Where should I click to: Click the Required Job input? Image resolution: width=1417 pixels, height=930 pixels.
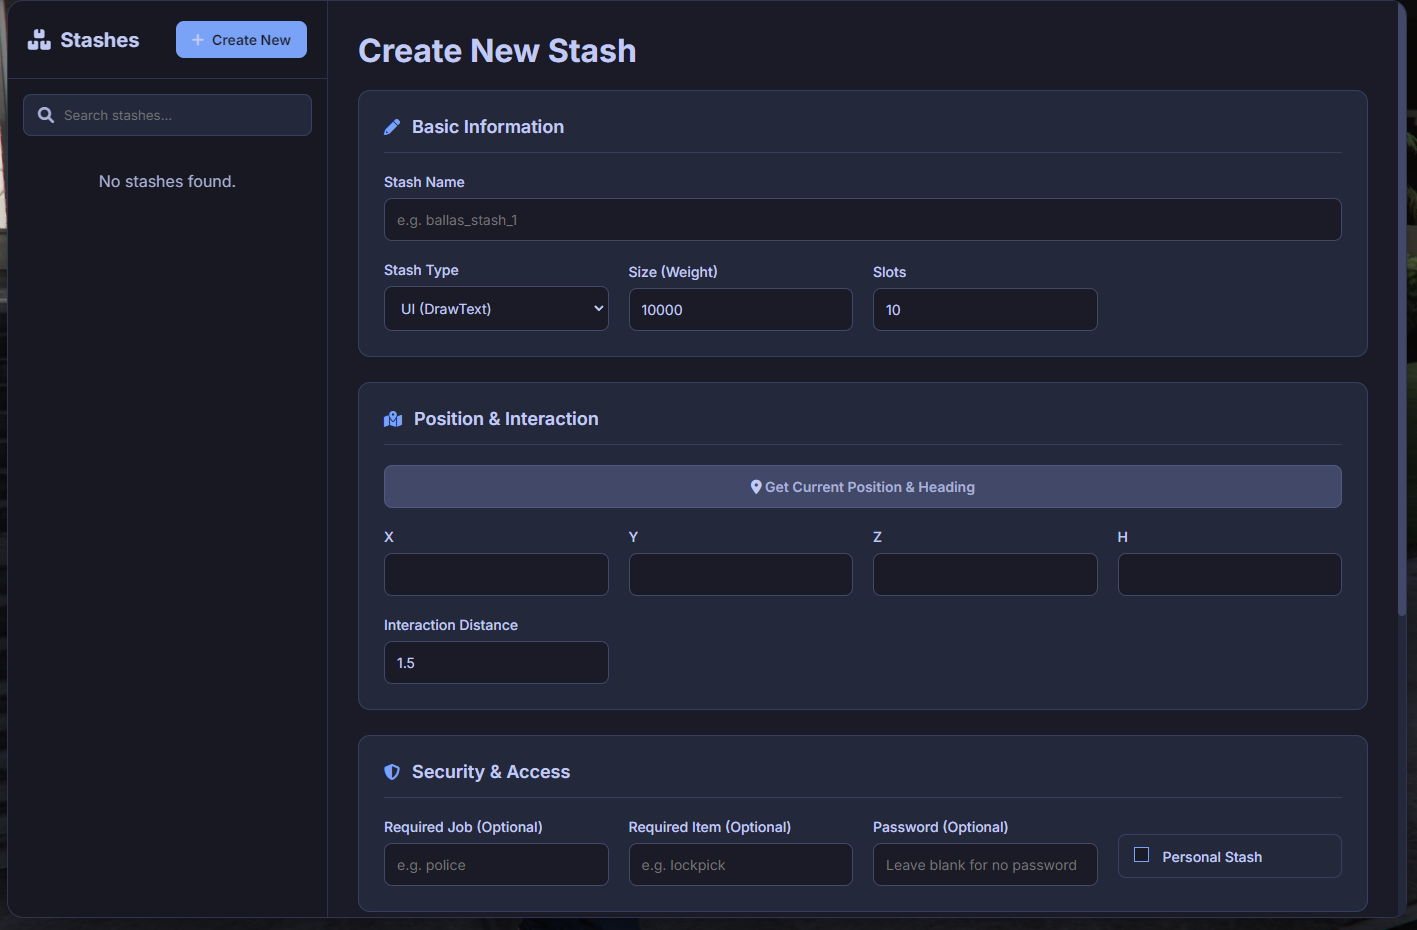(496, 864)
